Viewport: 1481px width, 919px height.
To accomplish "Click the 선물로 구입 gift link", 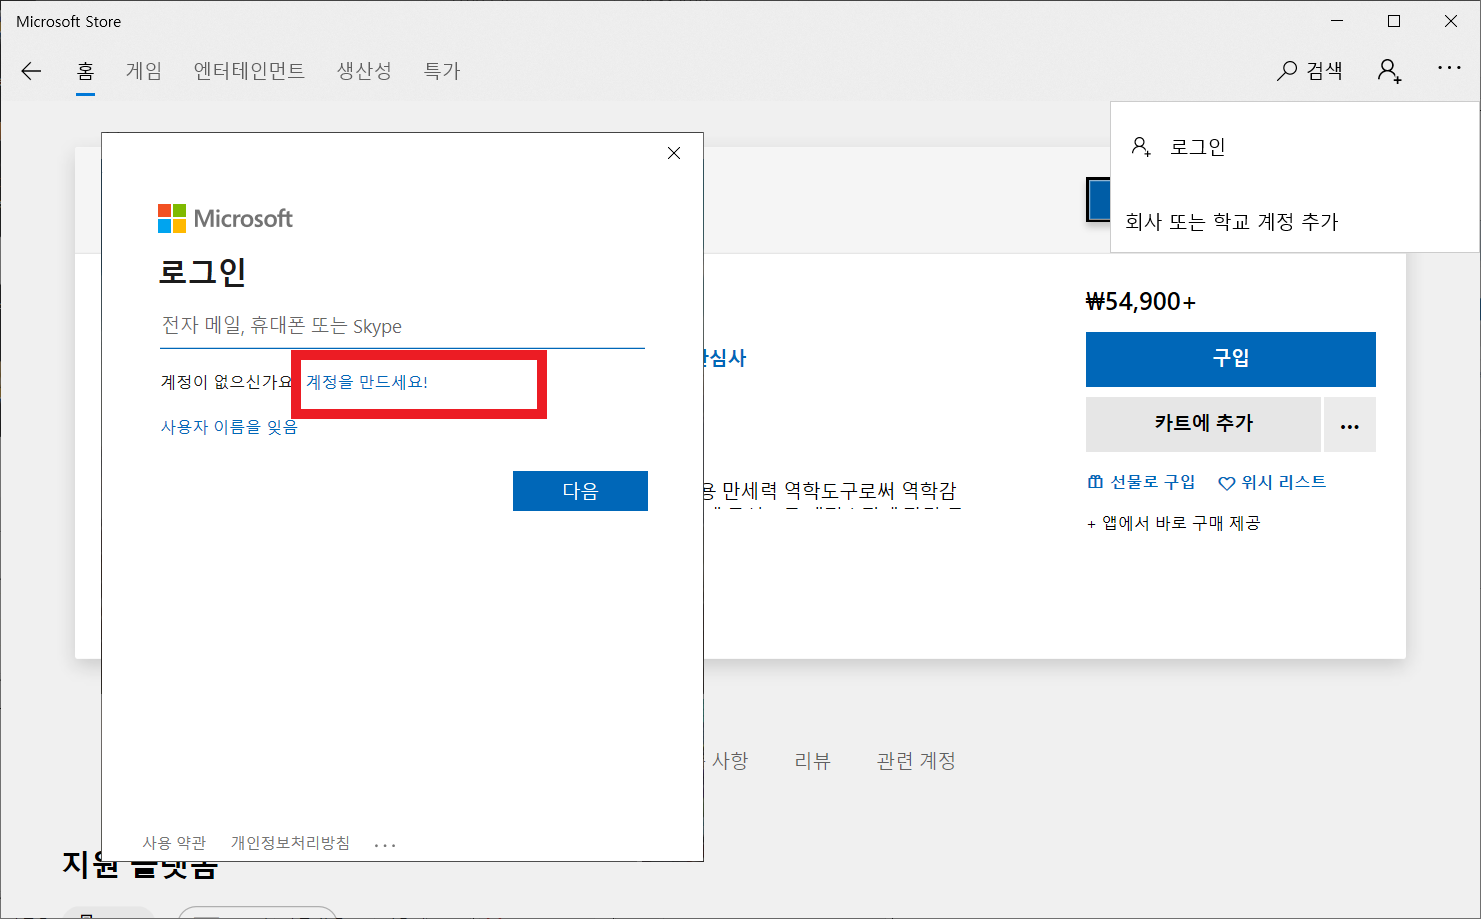I will 1141,482.
